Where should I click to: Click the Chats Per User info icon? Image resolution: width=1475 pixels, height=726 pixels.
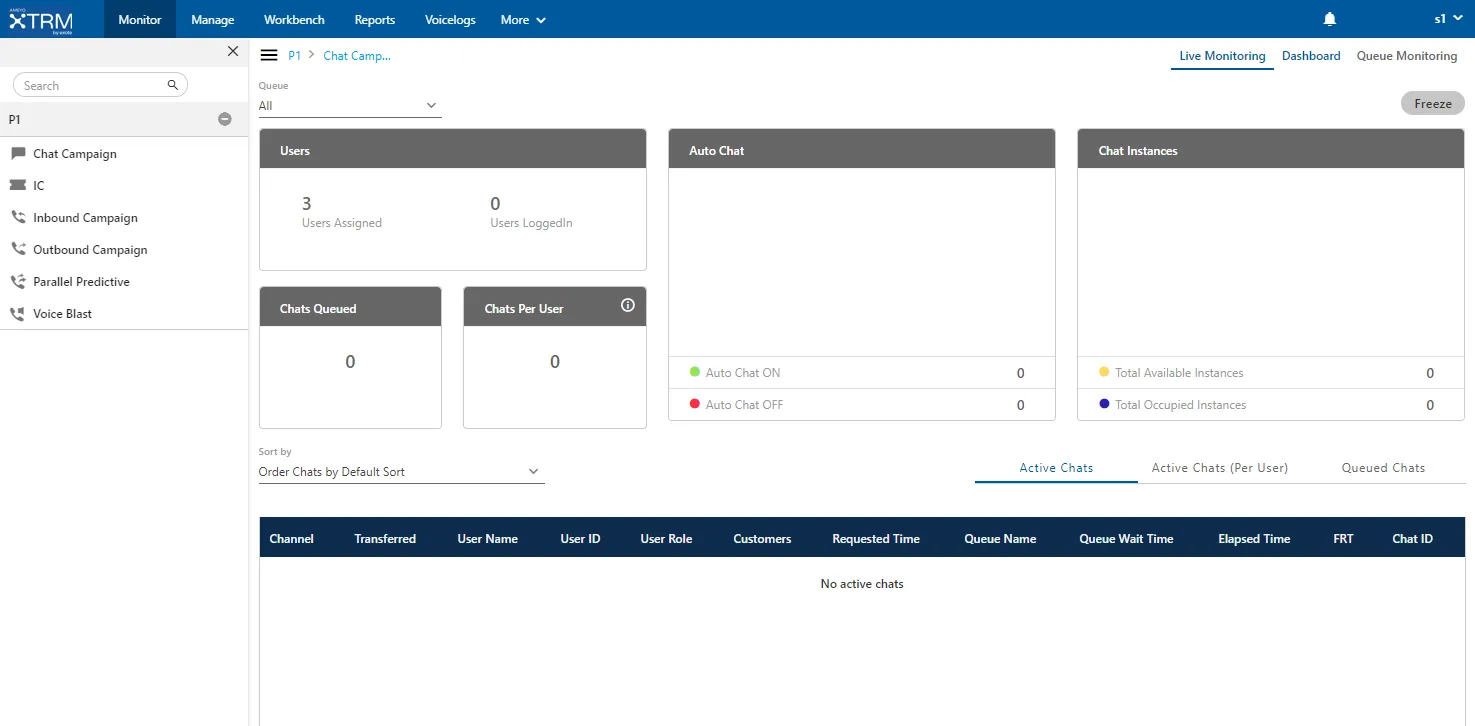click(x=628, y=306)
